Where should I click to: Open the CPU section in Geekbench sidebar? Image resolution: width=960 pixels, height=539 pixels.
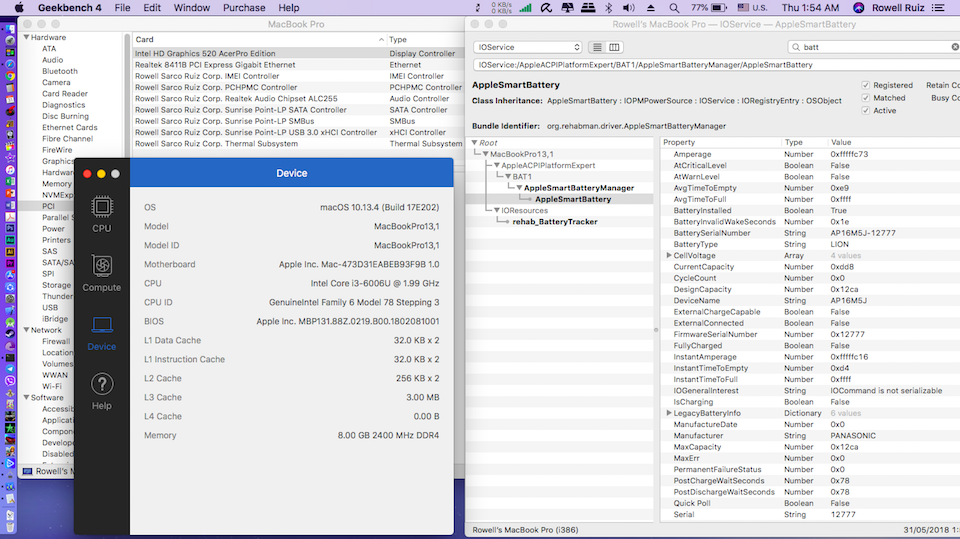pyautogui.click(x=102, y=214)
